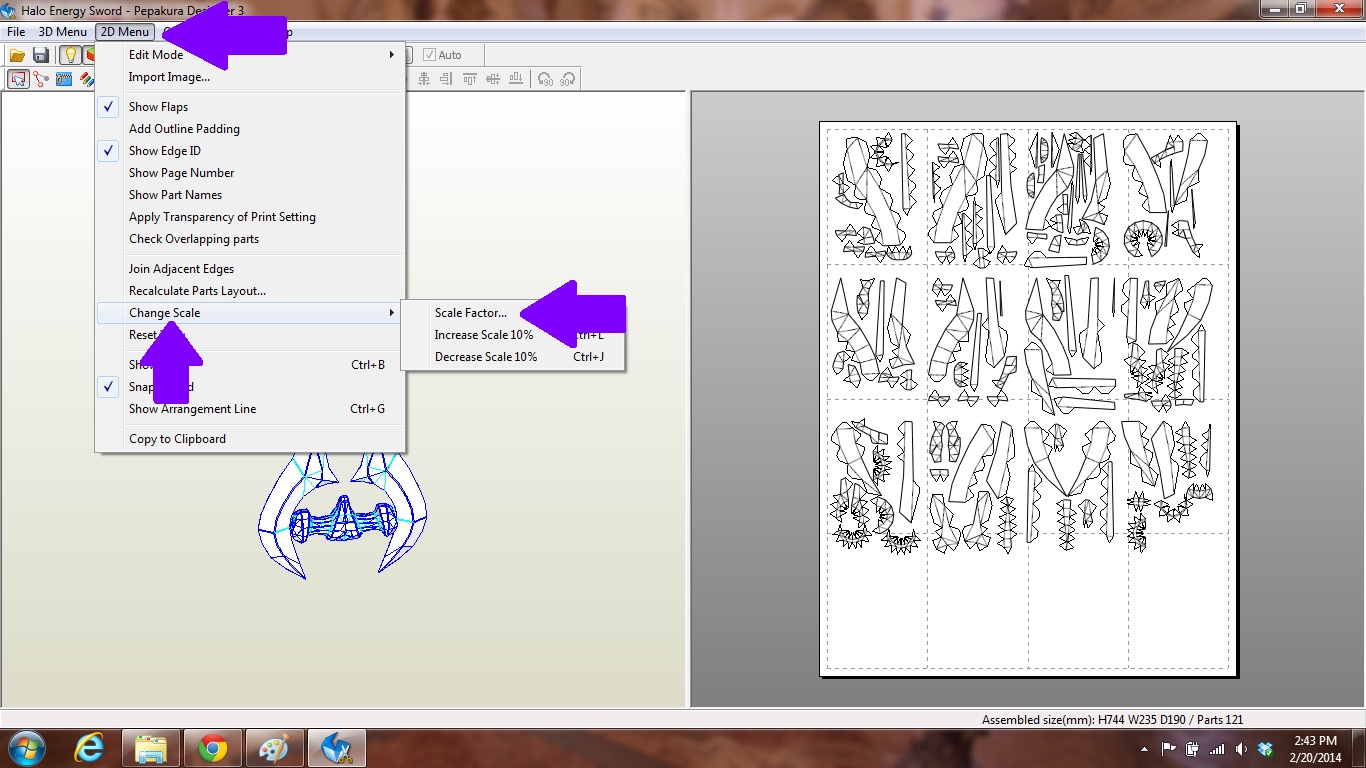1366x768 pixels.
Task: Toggle the checked Snap menu entry
Action: (x=250, y=387)
